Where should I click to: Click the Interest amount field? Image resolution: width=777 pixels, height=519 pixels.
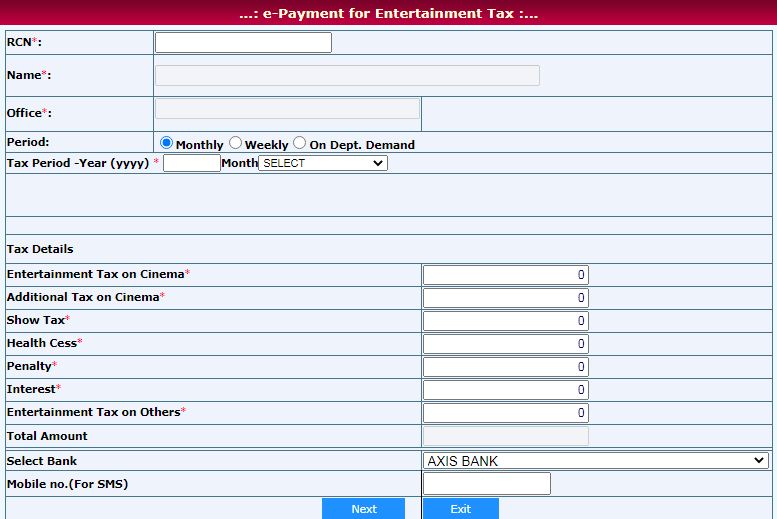click(506, 390)
